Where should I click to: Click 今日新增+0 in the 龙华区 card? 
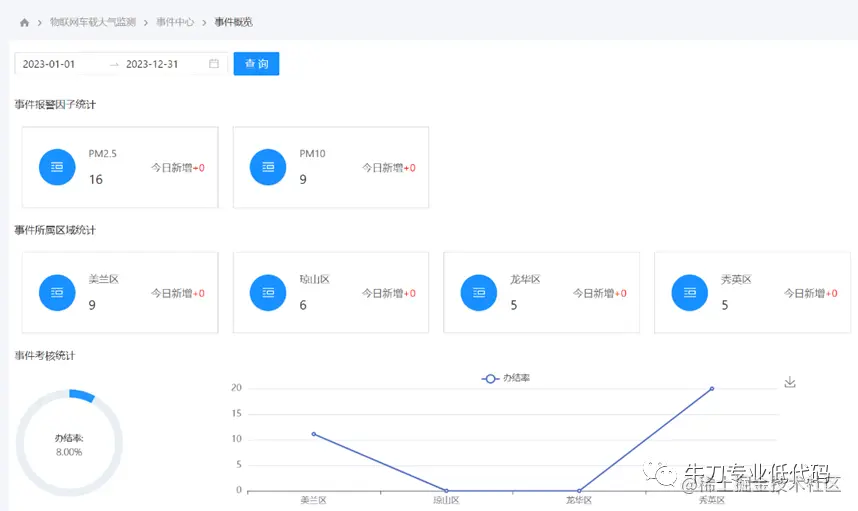coord(600,294)
